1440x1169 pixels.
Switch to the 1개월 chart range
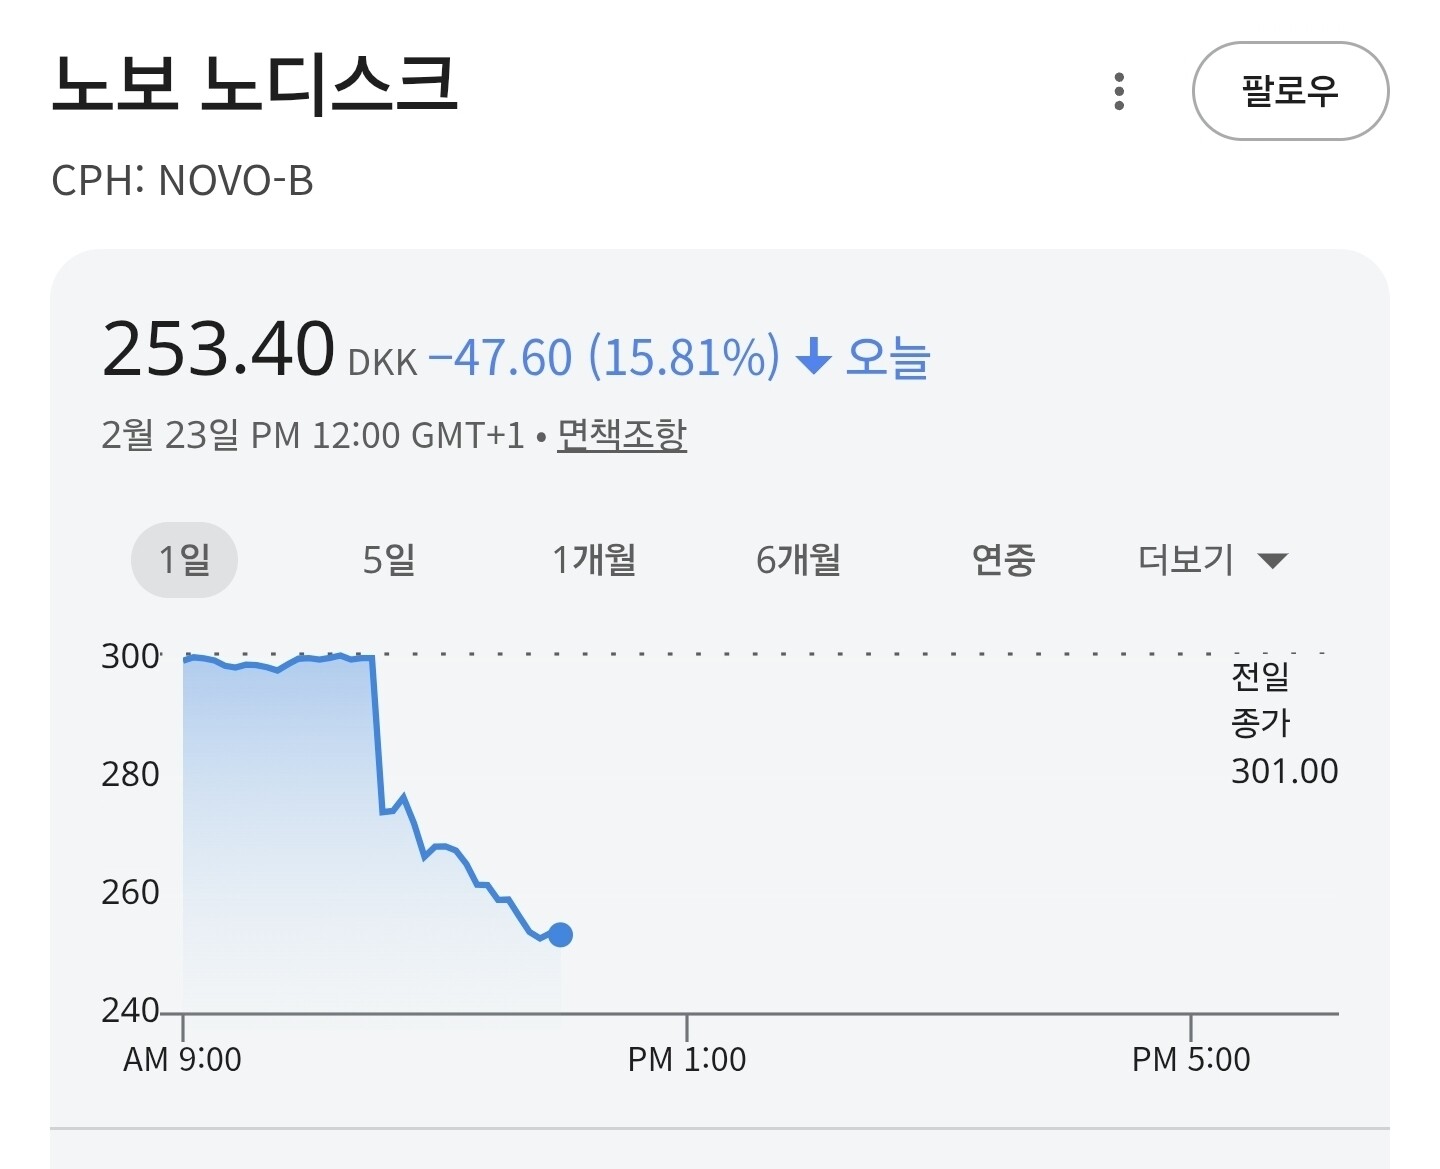click(x=594, y=560)
